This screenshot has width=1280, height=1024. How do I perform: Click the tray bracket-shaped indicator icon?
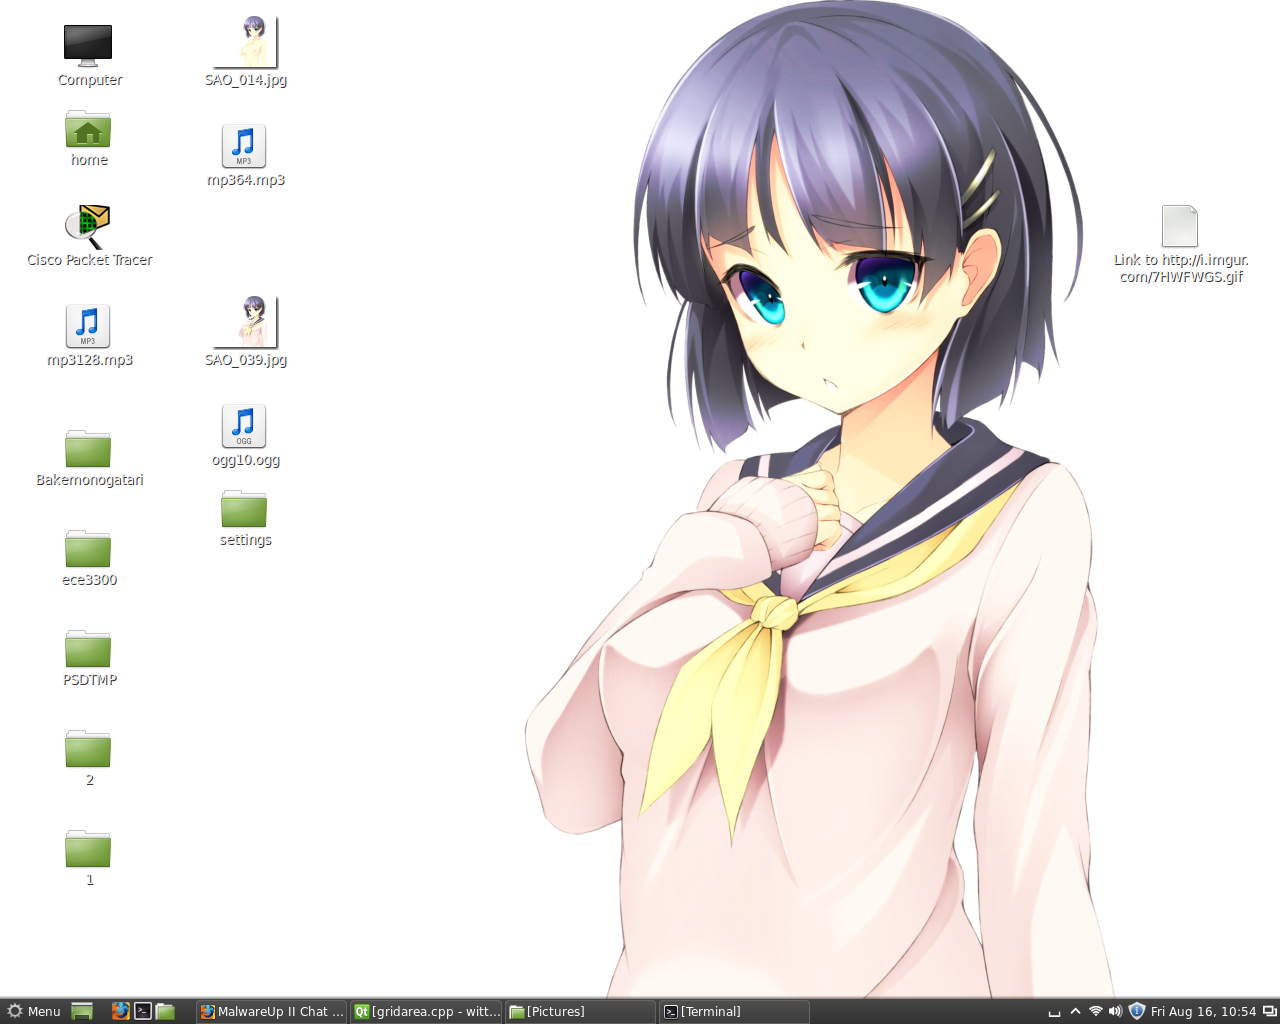(x=1054, y=1012)
